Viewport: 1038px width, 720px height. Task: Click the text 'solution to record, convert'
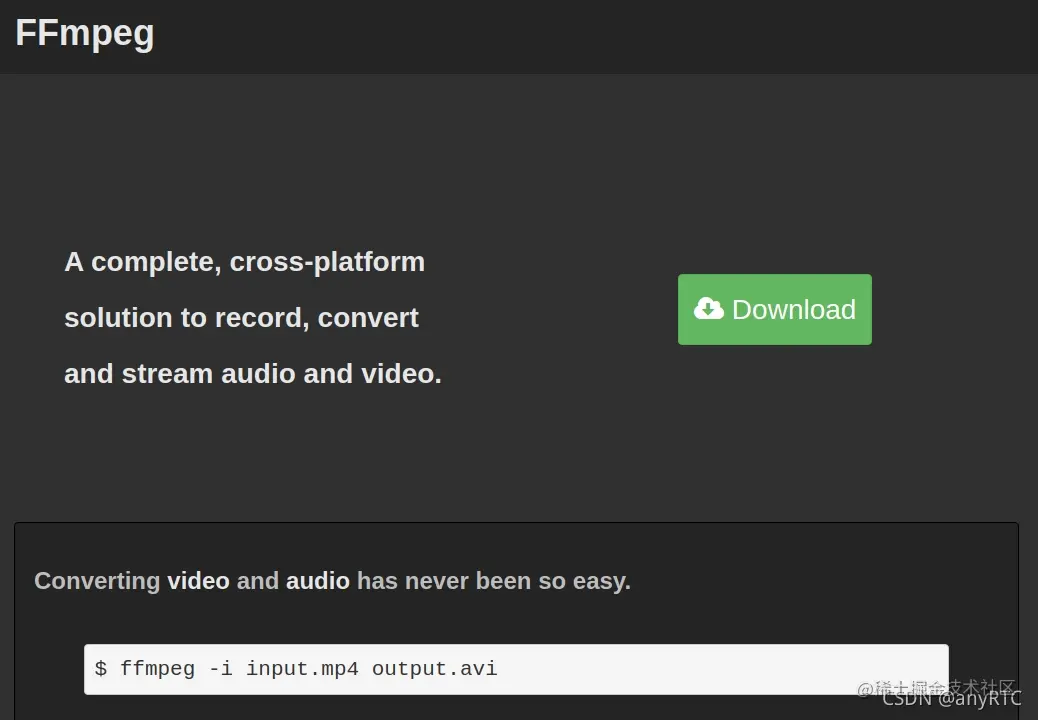click(x=241, y=318)
